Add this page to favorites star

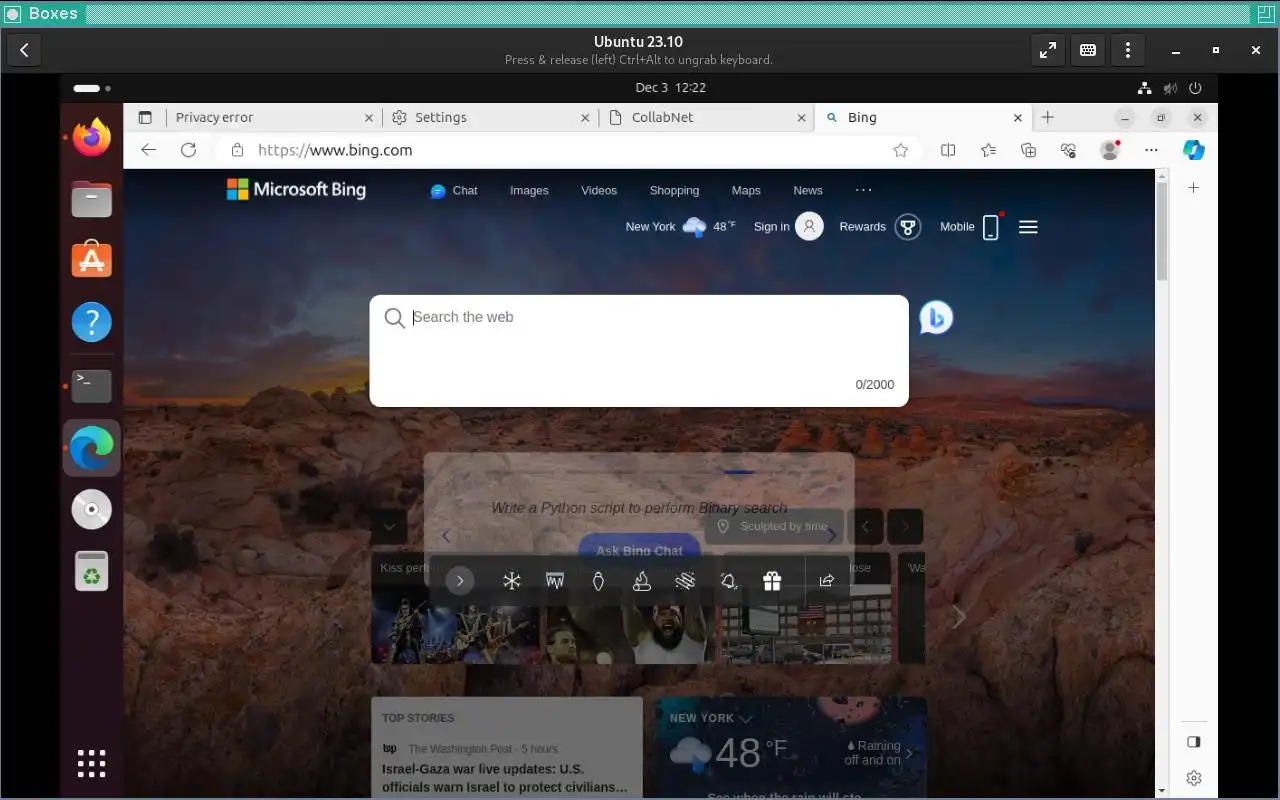(x=900, y=150)
